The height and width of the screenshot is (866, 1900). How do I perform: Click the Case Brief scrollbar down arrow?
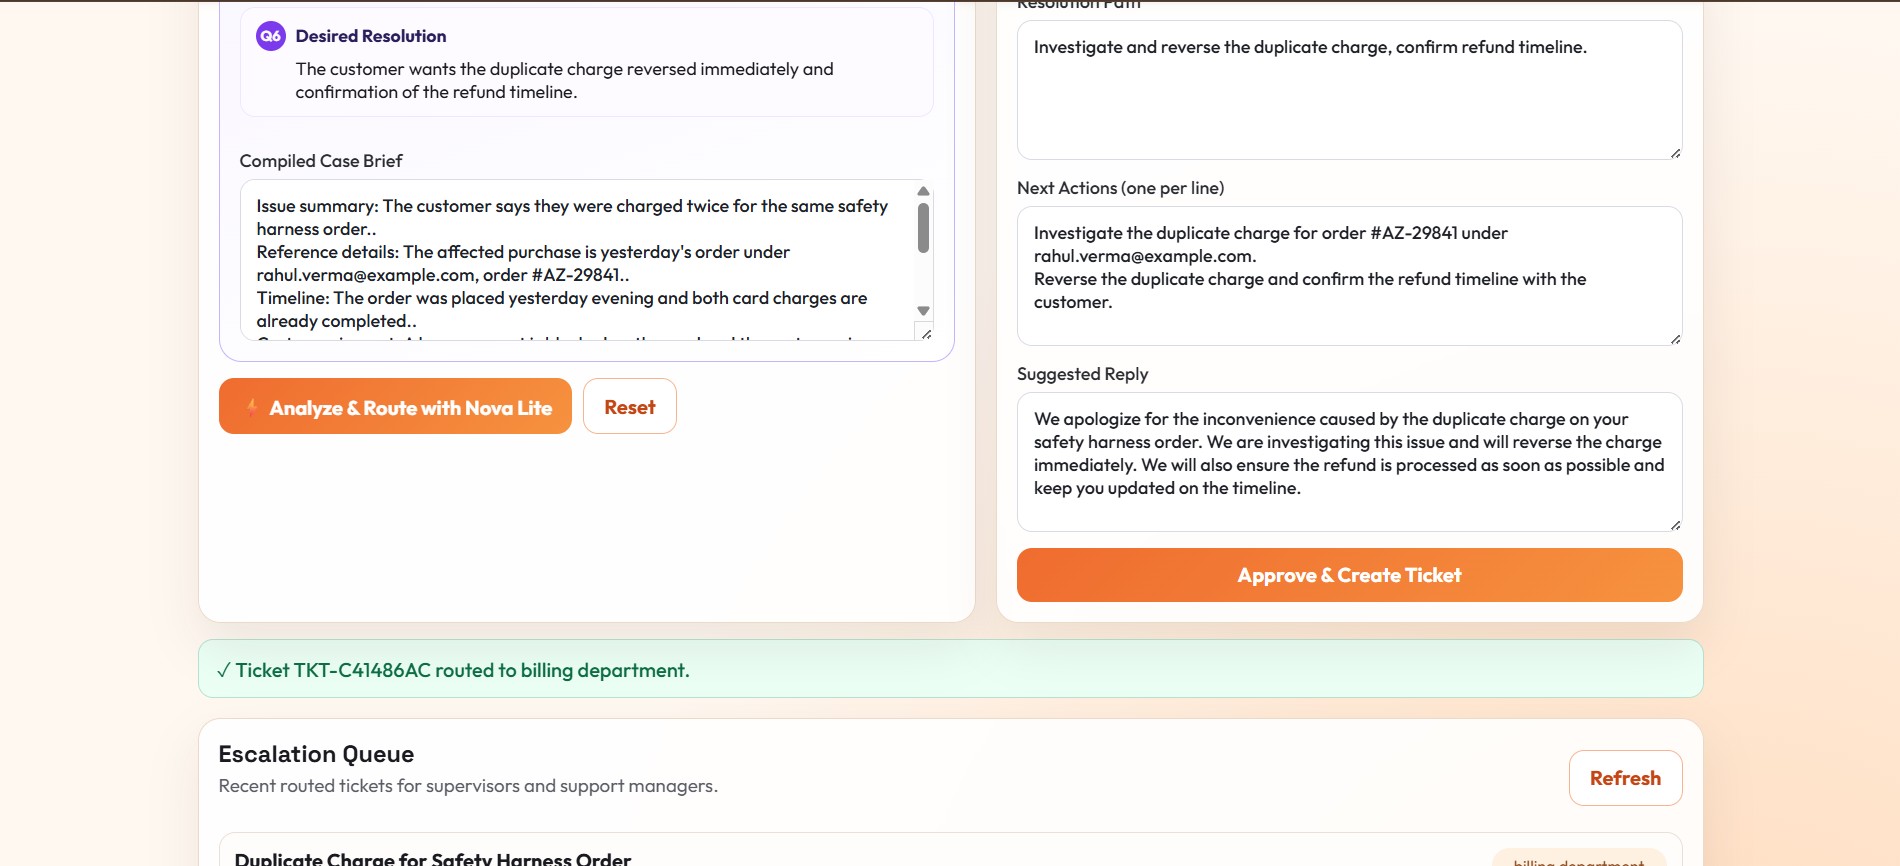pyautogui.click(x=923, y=311)
